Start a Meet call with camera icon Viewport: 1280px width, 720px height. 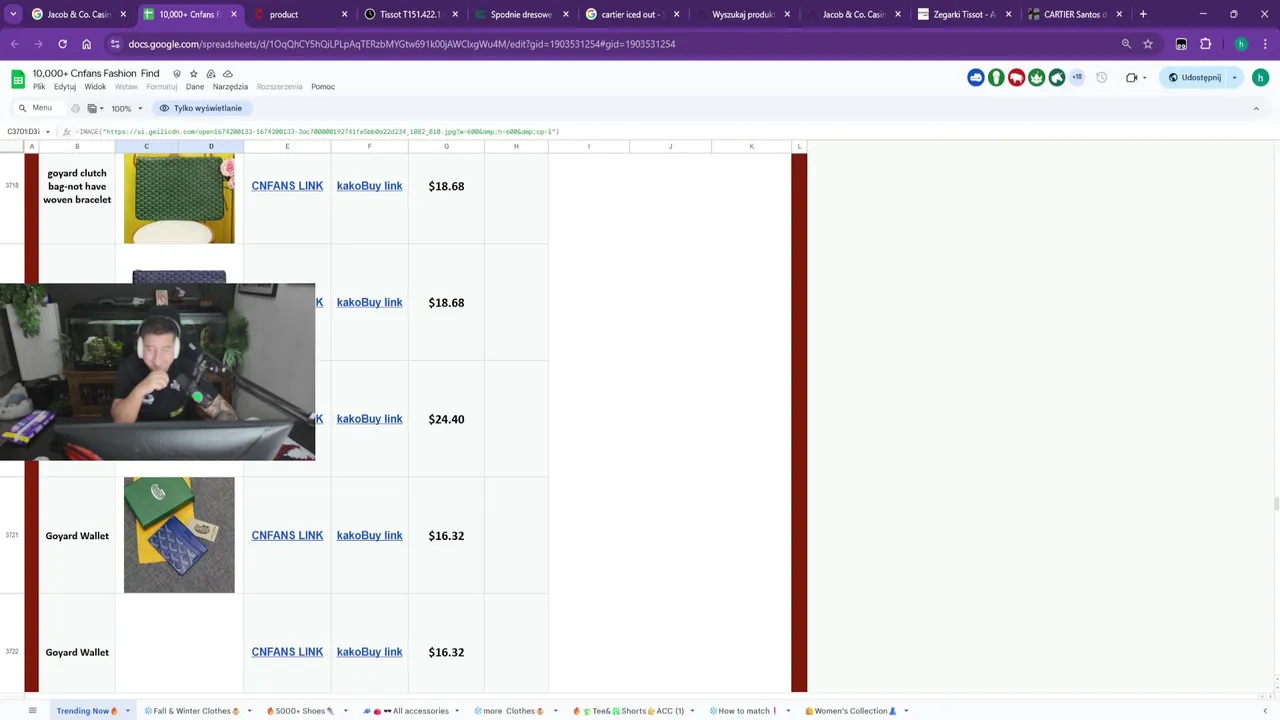(x=1131, y=78)
